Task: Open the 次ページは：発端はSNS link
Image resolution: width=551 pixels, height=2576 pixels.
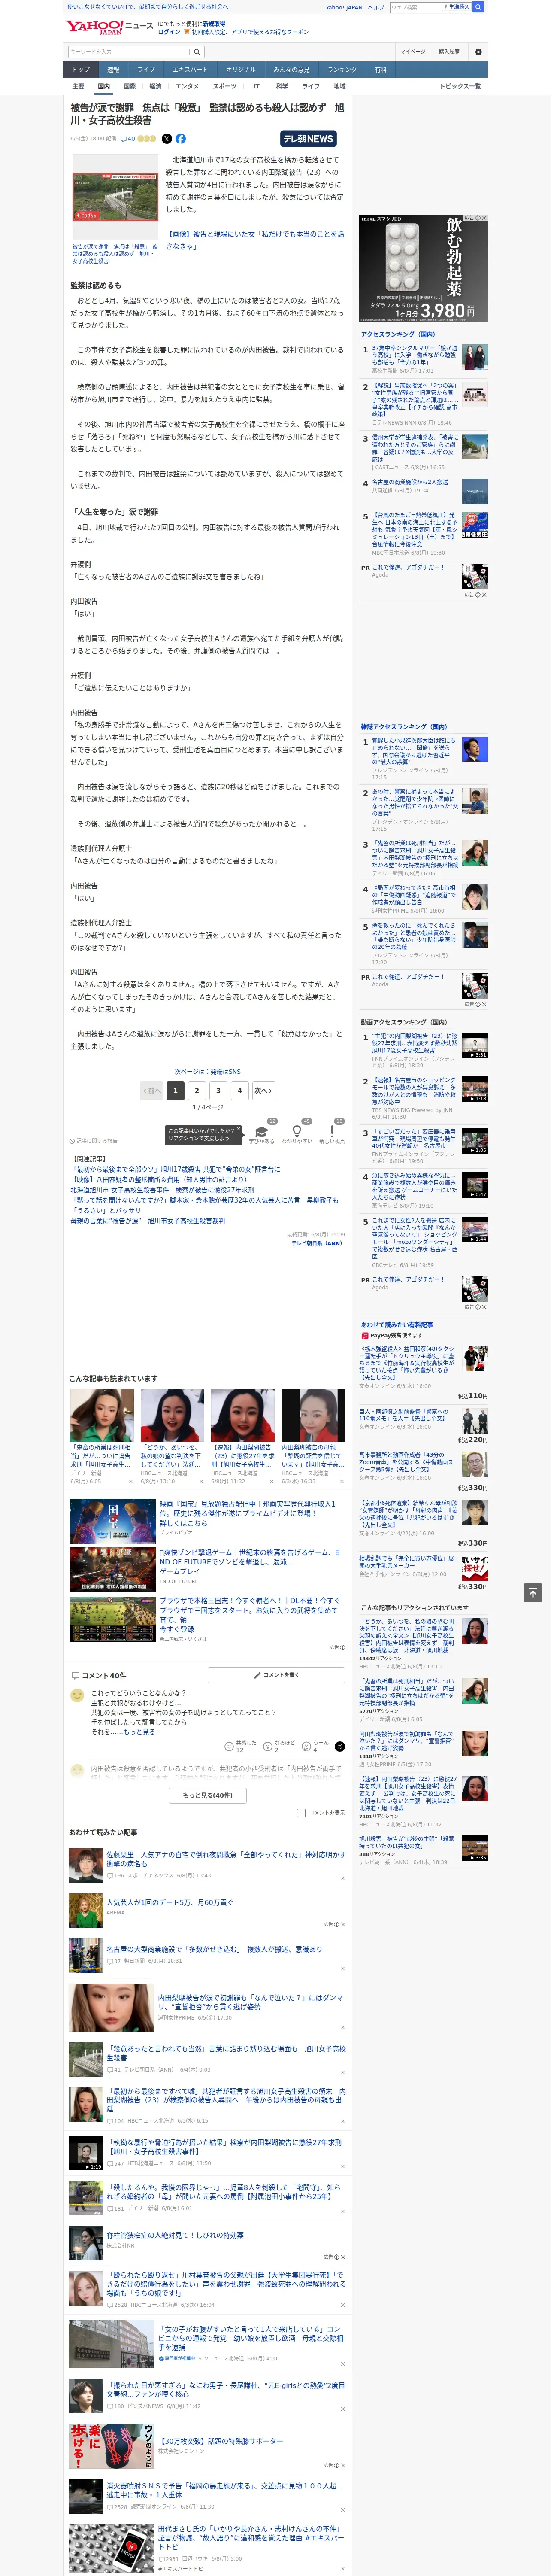Action: [x=208, y=1071]
